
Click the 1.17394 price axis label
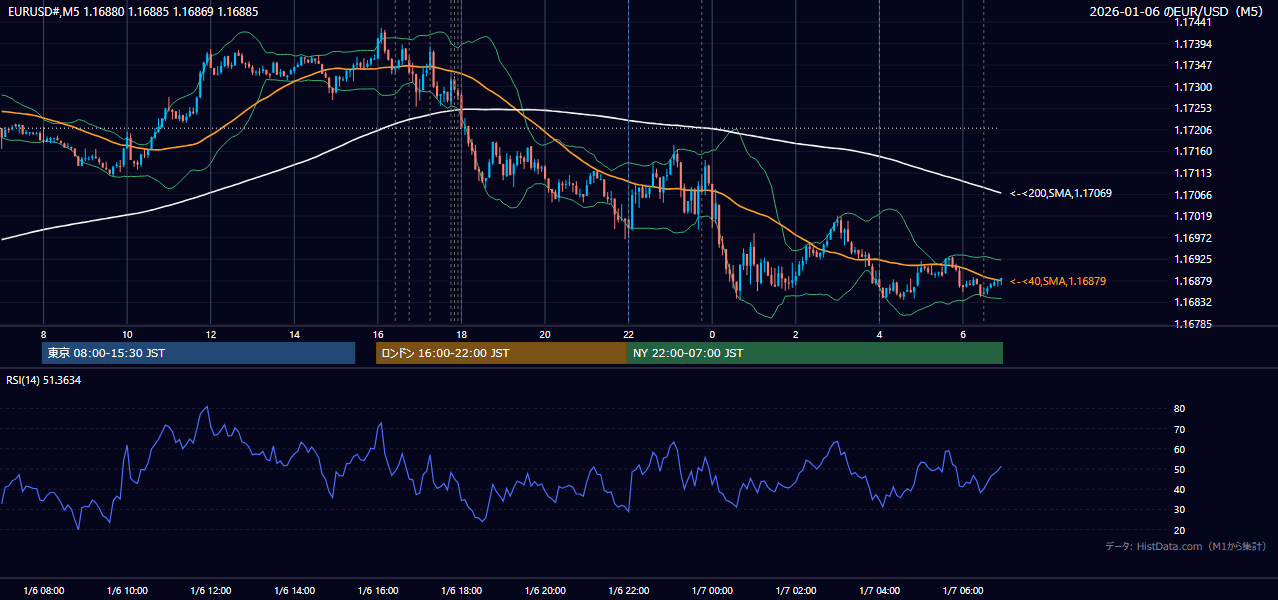1193,44
